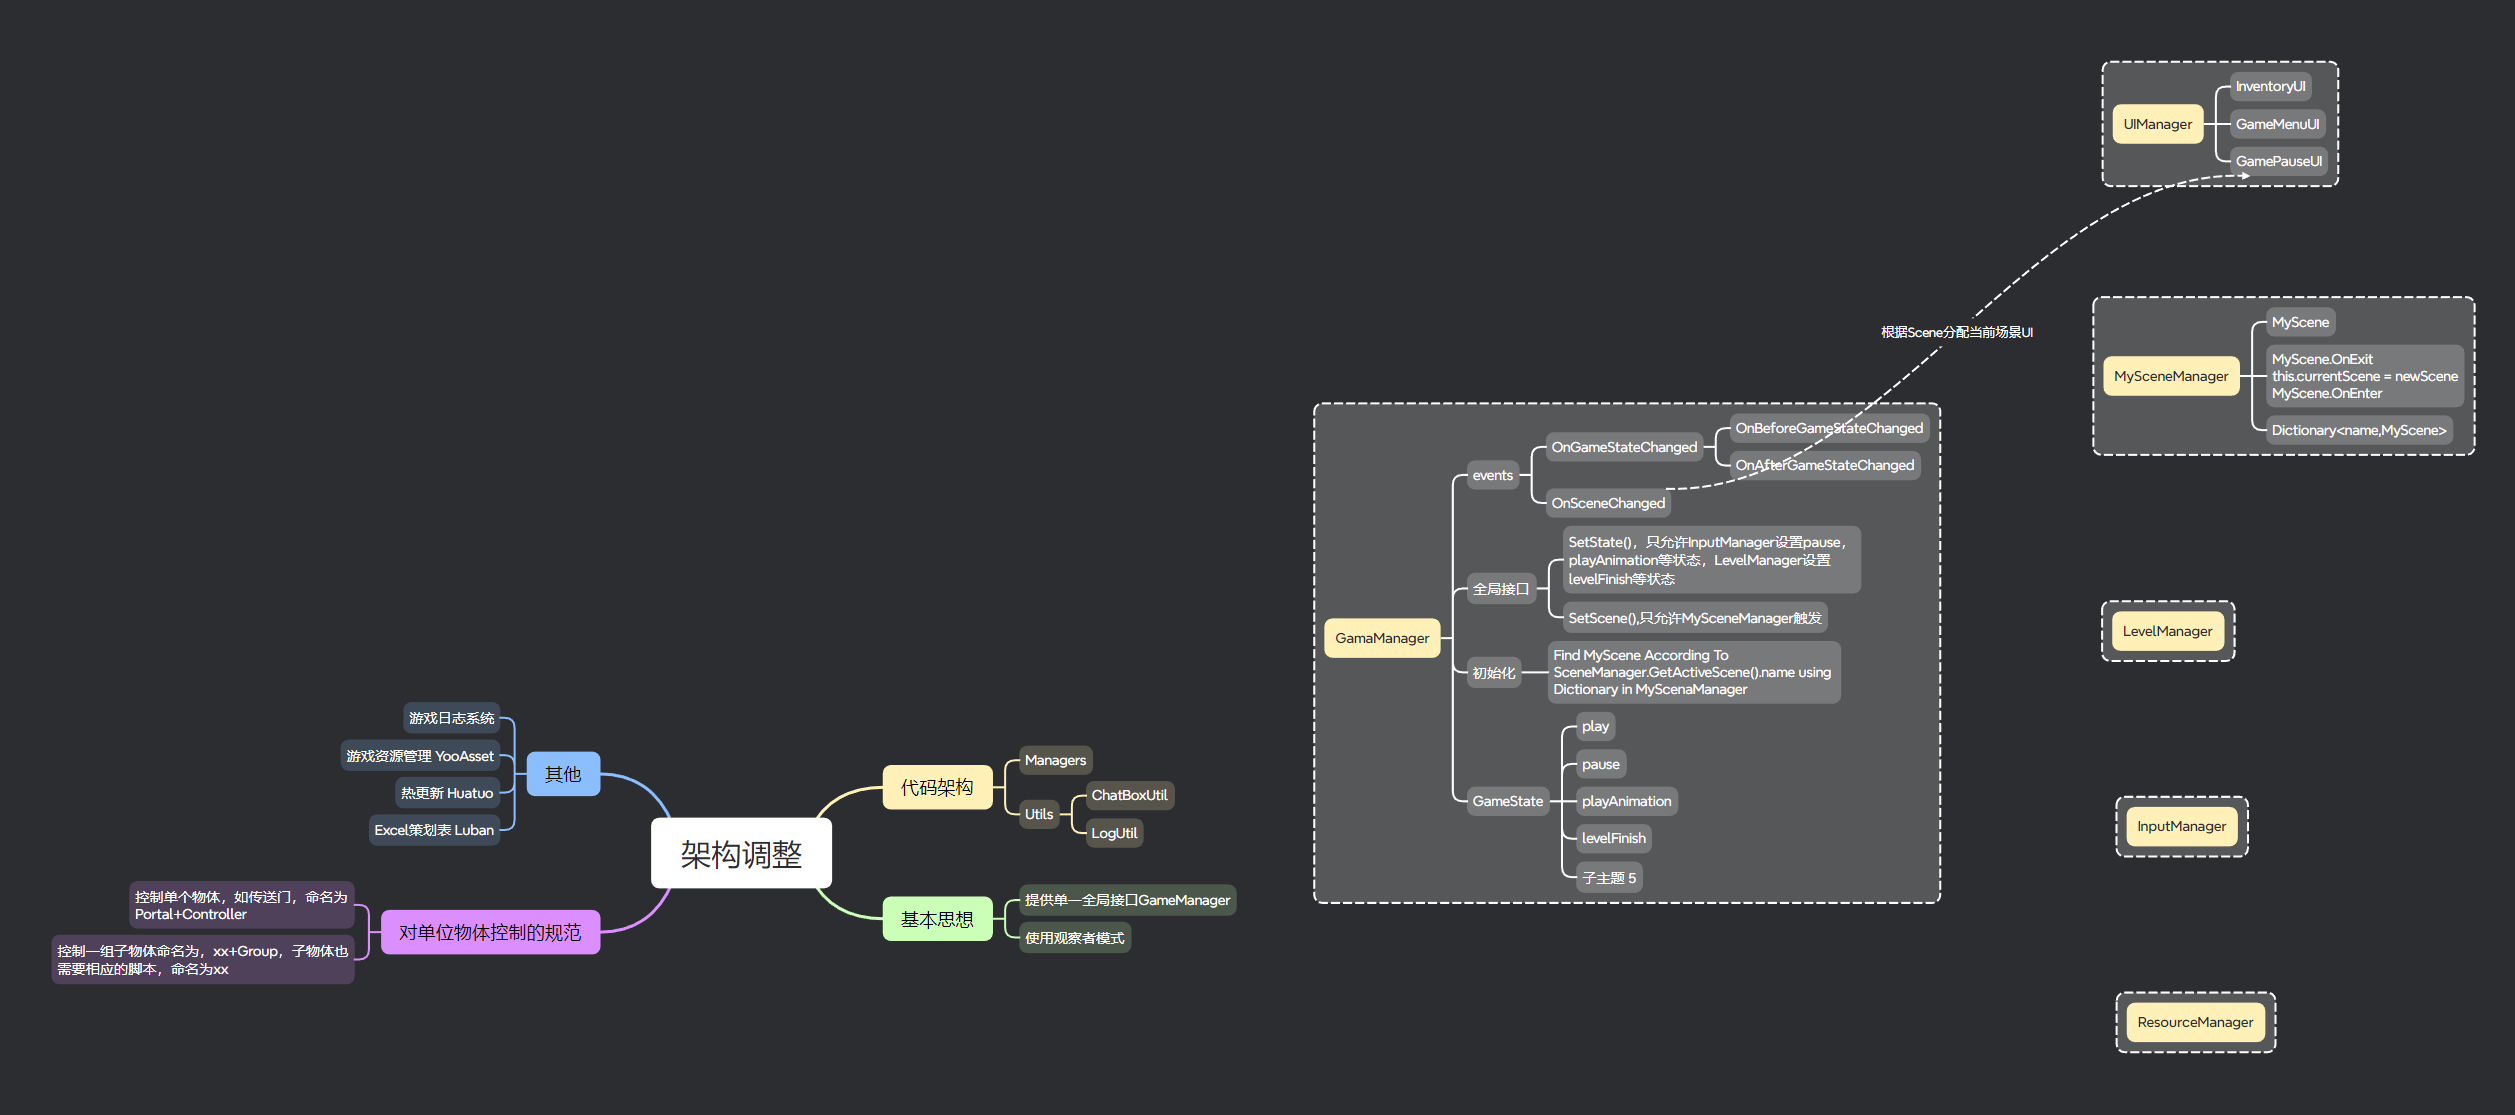Viewport: 2515px width, 1115px height.
Task: Click the playAnimation state node
Action: point(1626,801)
